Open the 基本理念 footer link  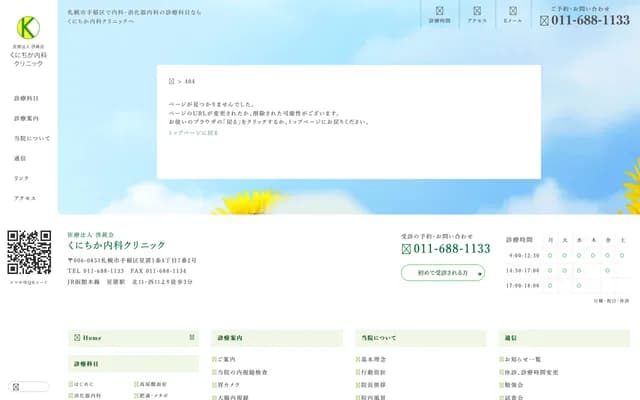pyautogui.click(x=374, y=359)
